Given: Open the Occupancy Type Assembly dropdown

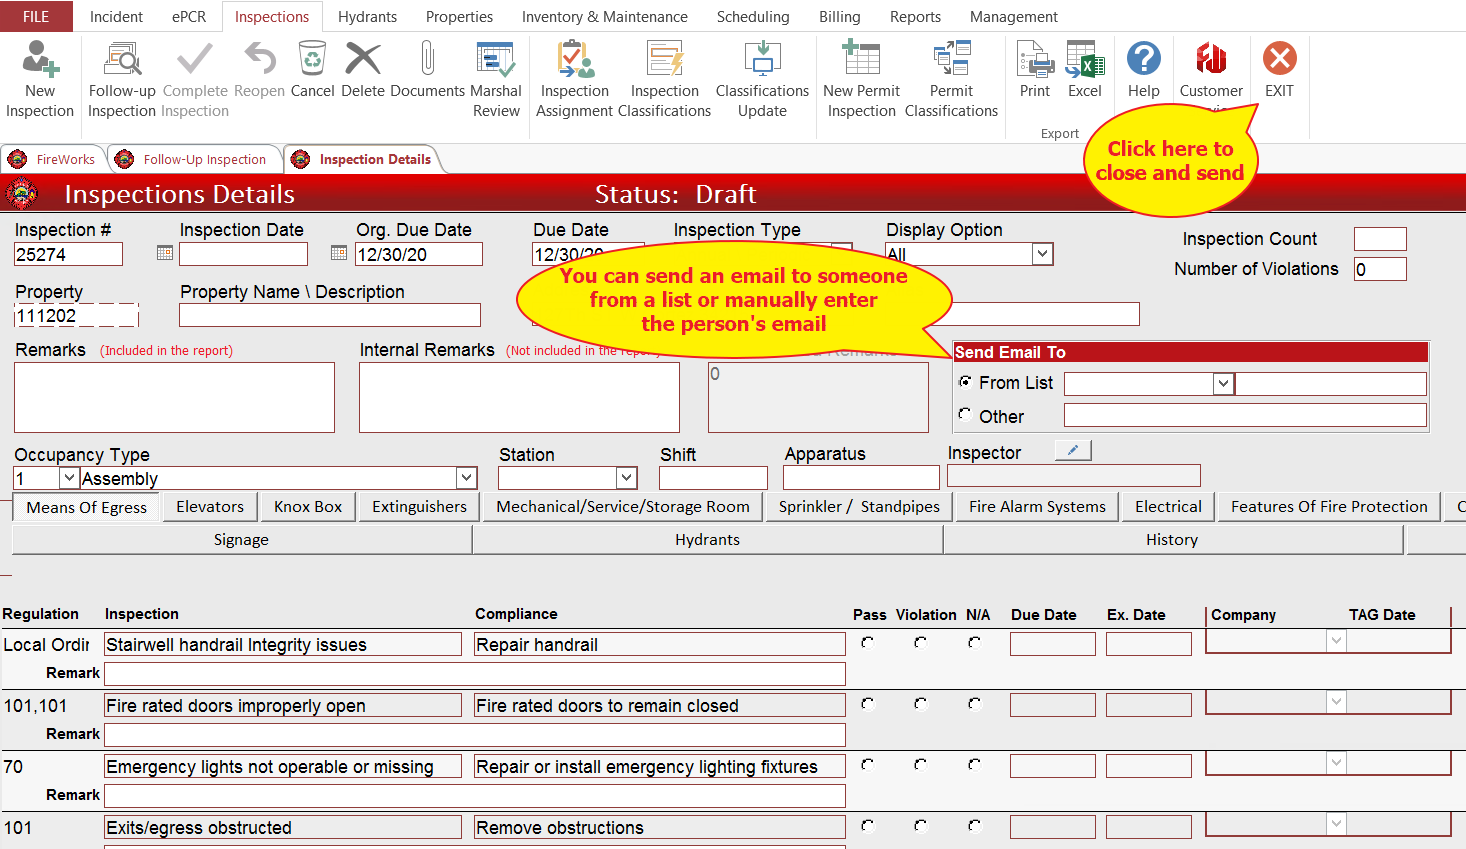Looking at the screenshot, I should [x=466, y=478].
